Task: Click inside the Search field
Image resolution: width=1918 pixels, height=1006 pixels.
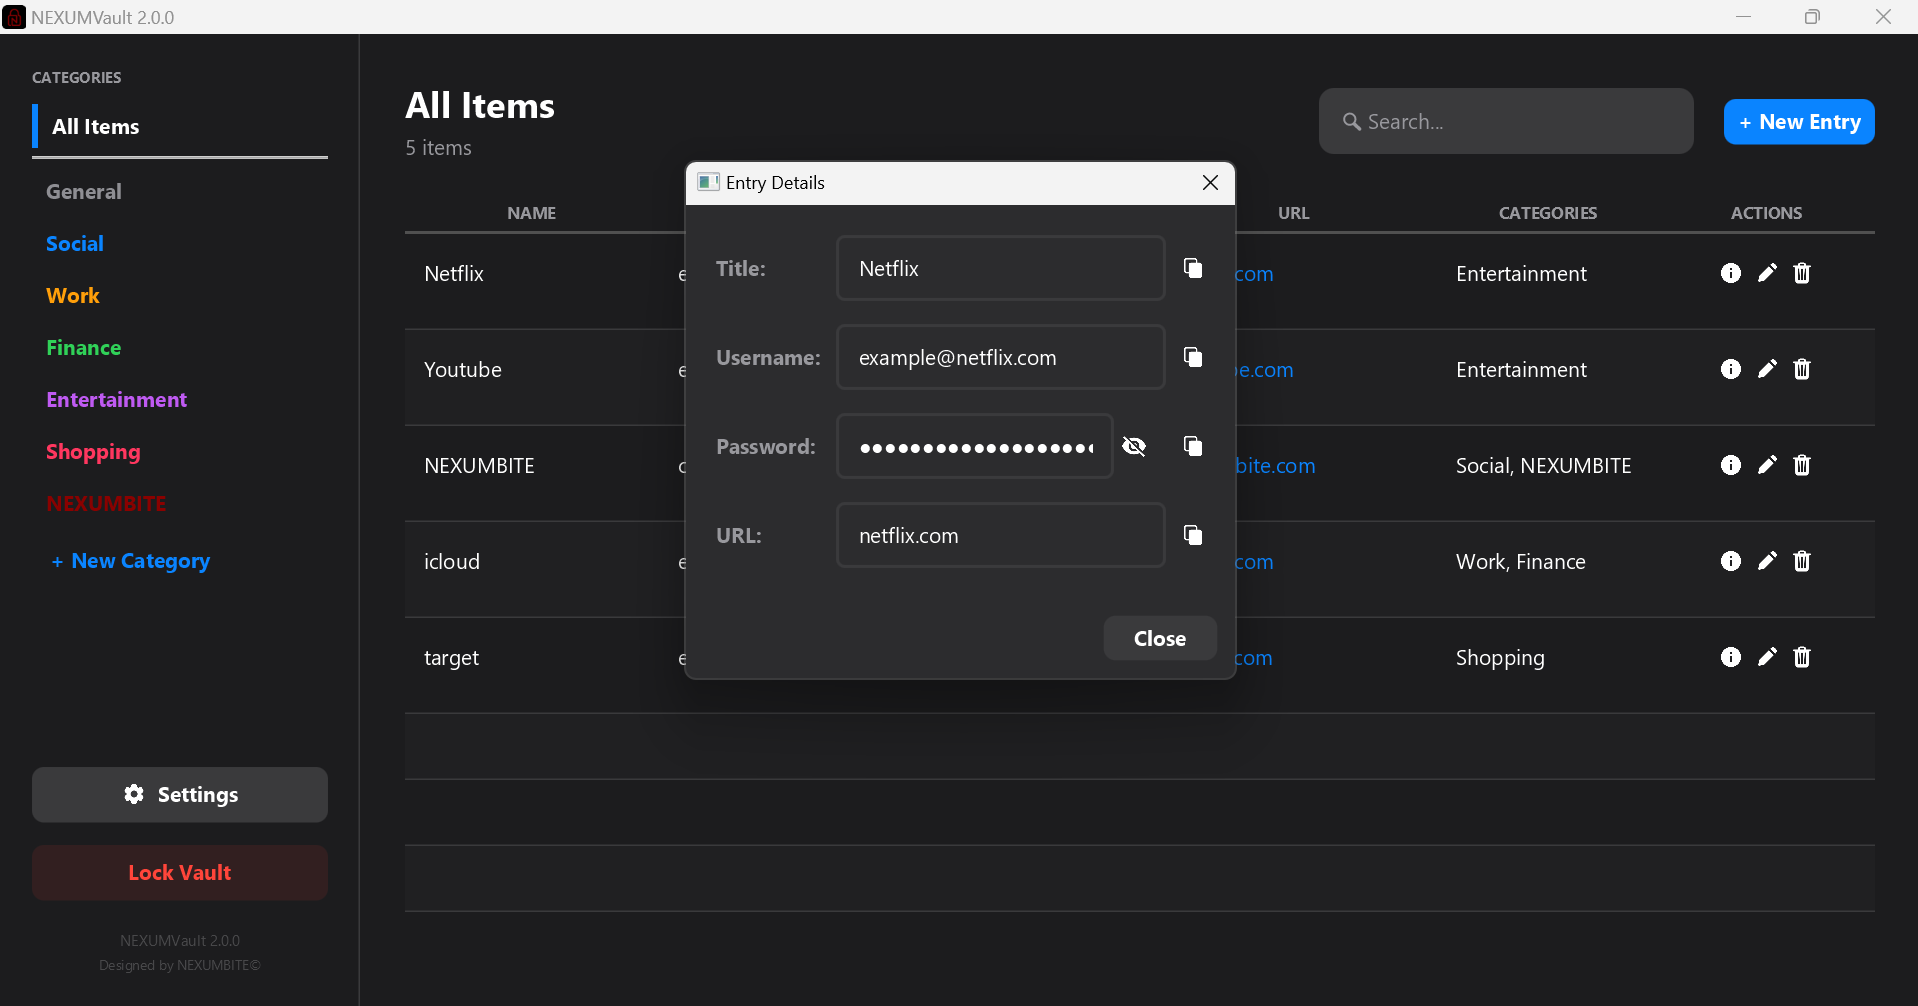Action: tap(1505, 121)
